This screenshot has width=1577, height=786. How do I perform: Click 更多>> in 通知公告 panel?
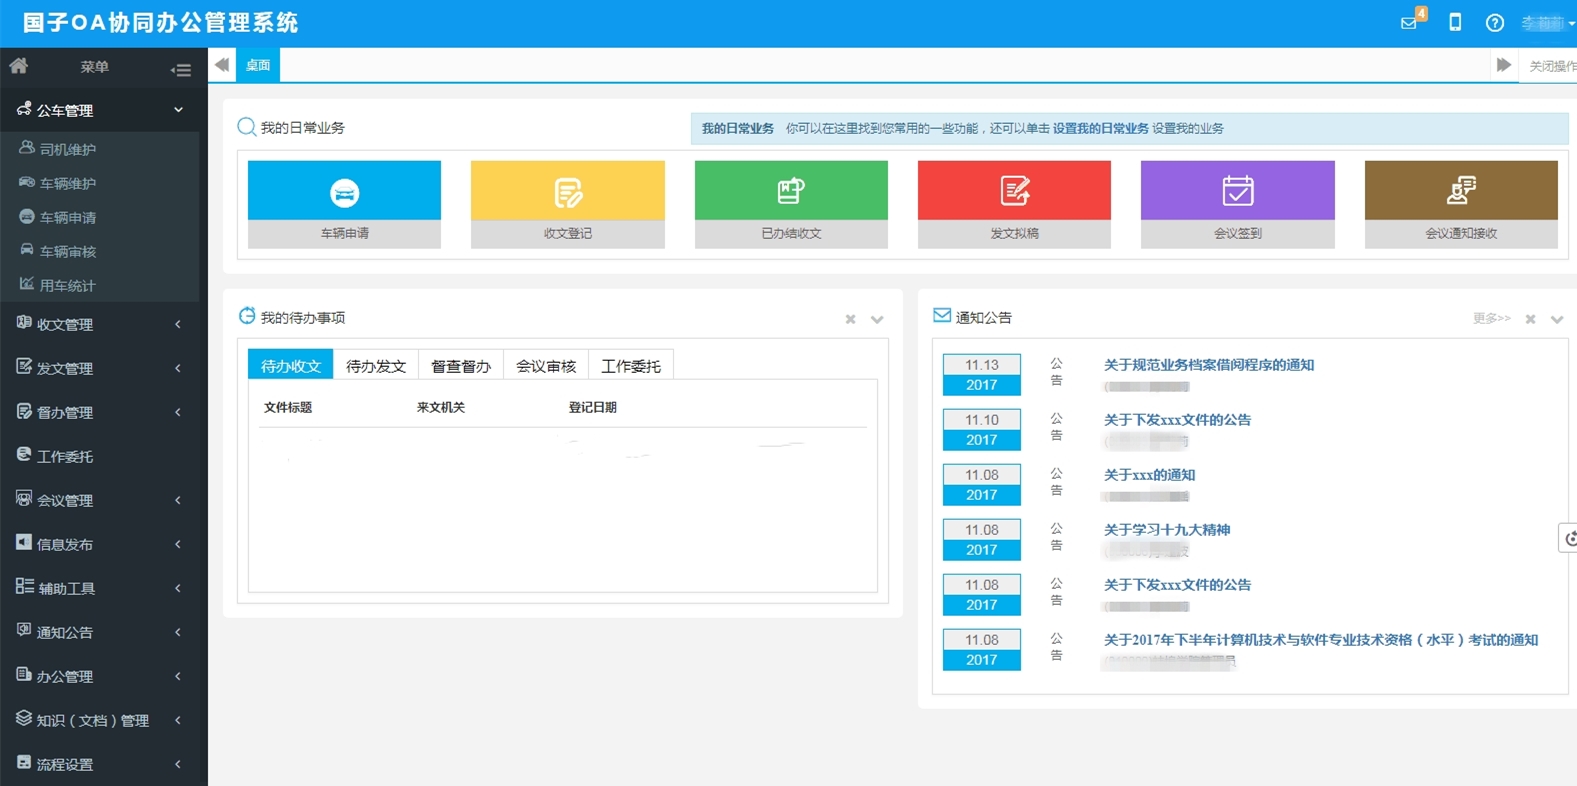pyautogui.click(x=1491, y=318)
